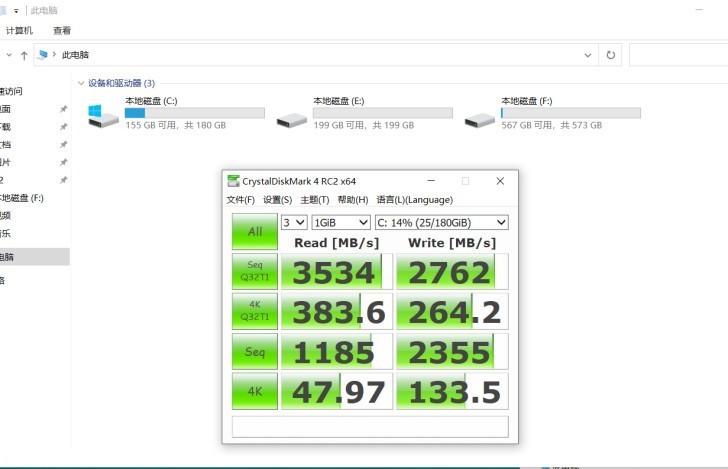Run all CrystalDiskMark tests with All button
Screen dimensions: 728x469
pos(254,231)
